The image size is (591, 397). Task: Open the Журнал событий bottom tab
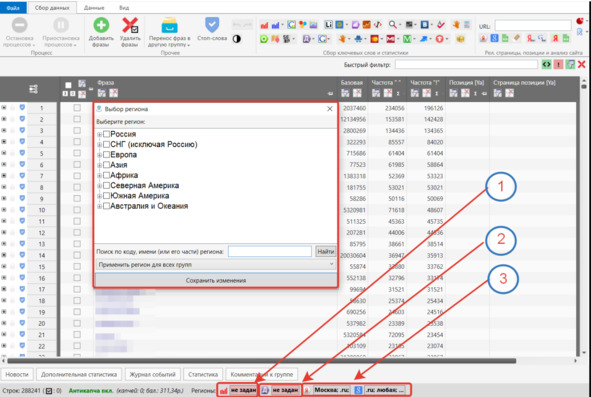(152, 374)
